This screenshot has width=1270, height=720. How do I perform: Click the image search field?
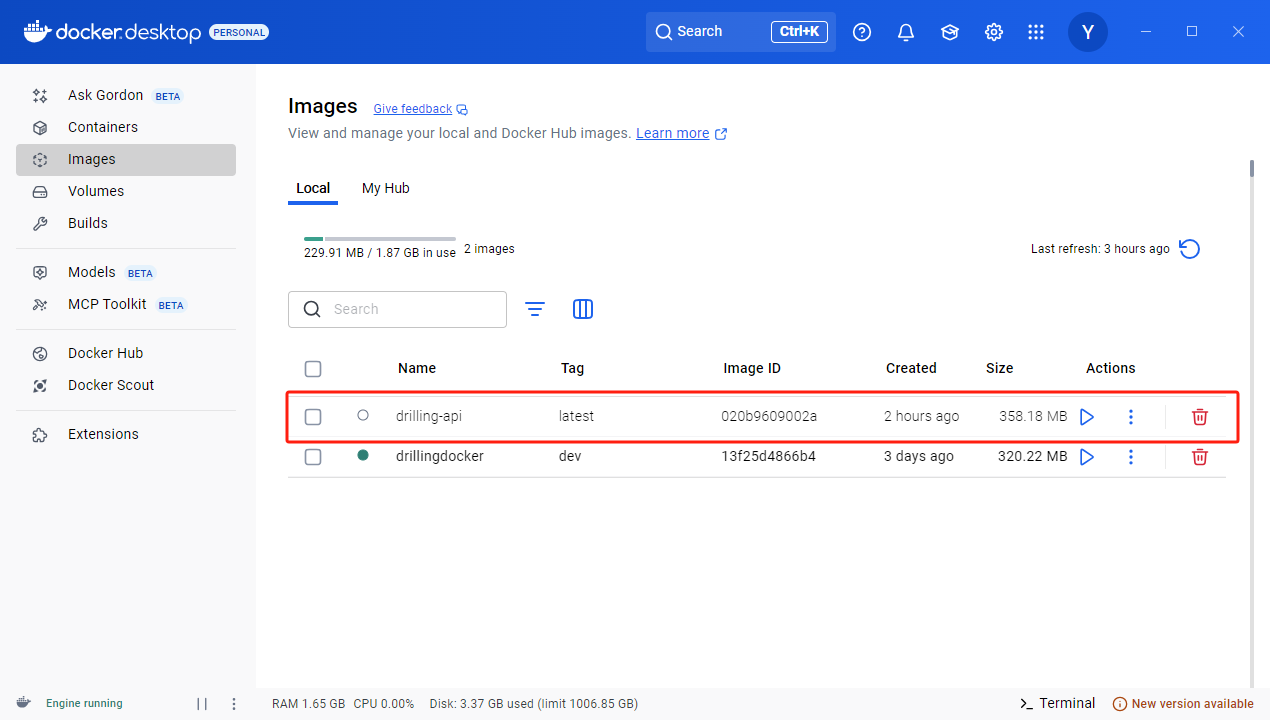tap(410, 310)
